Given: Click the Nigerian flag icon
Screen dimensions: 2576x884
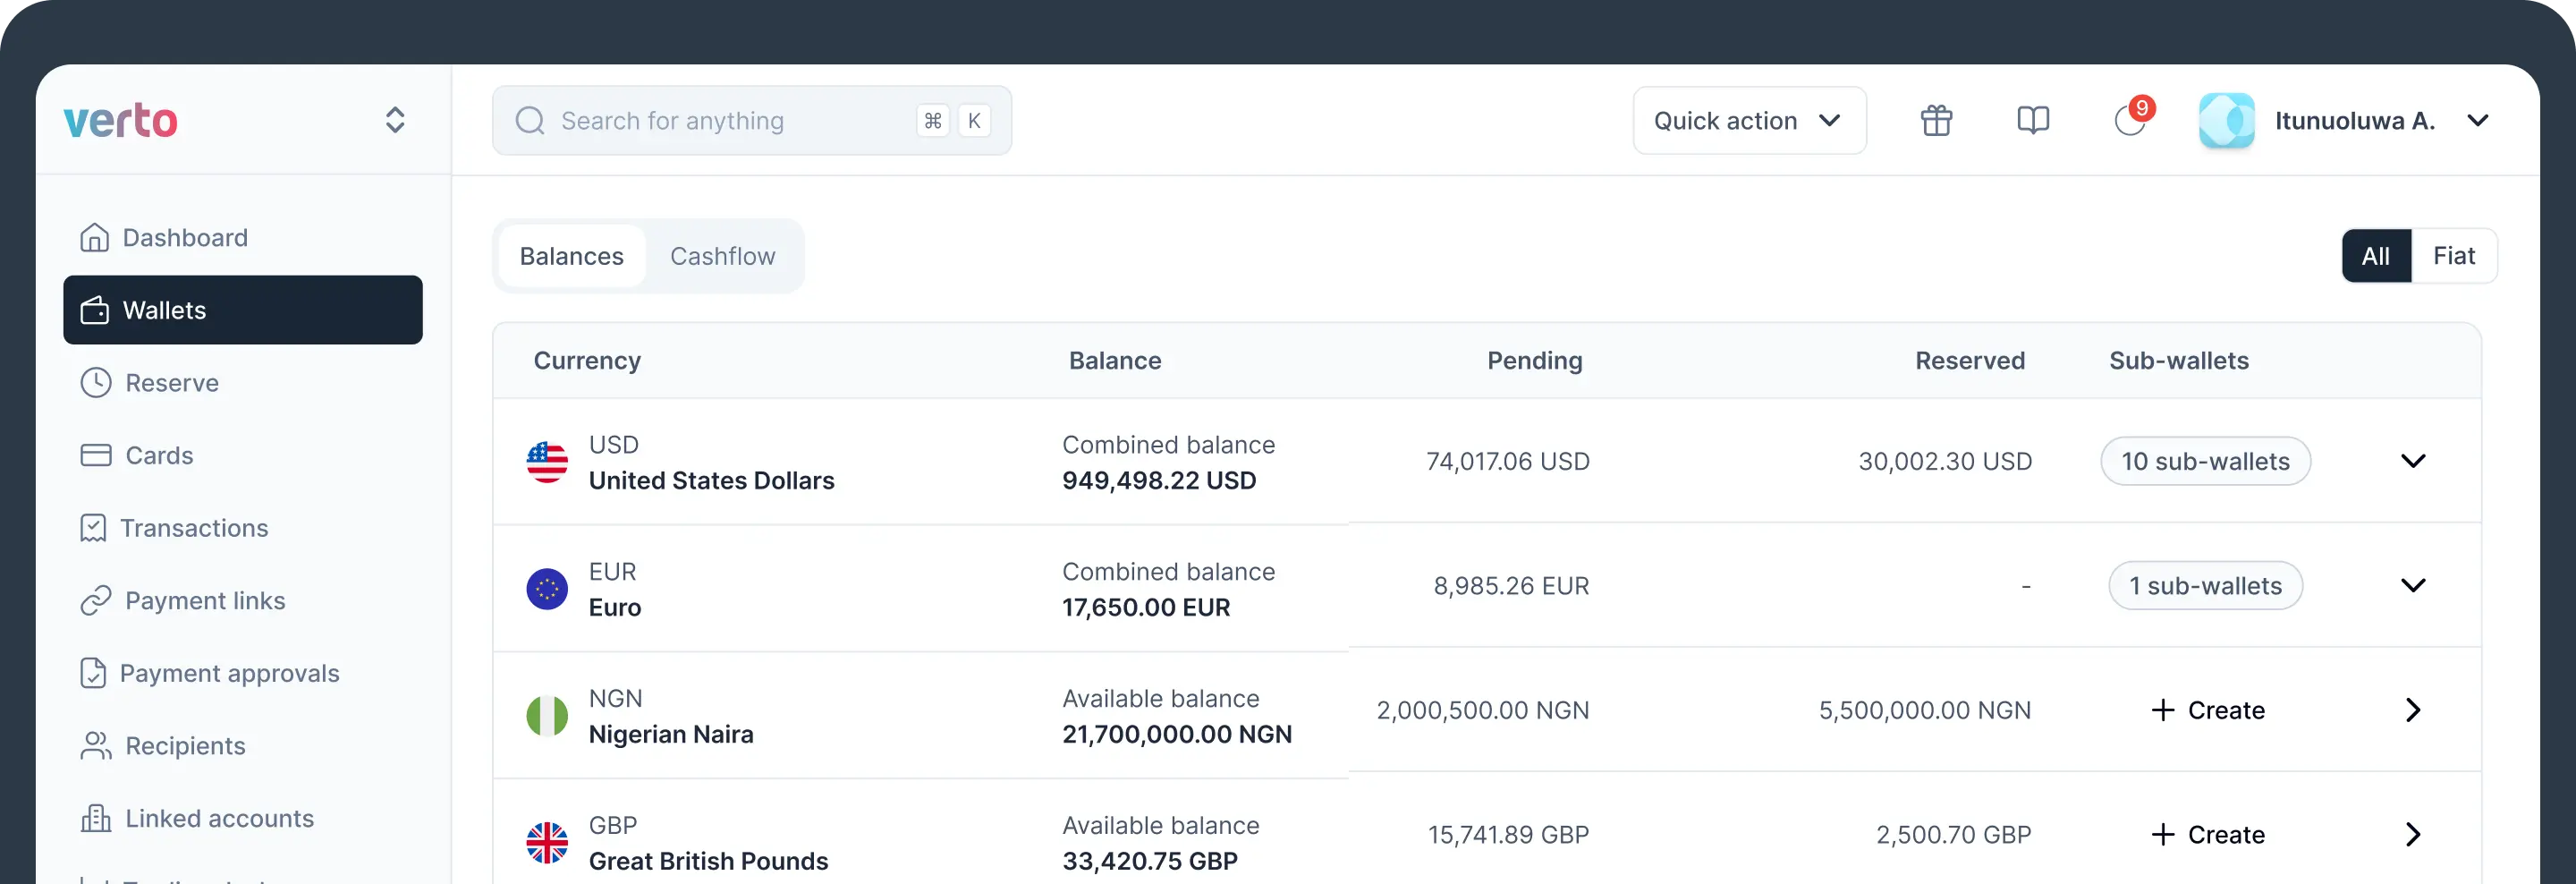Looking at the screenshot, I should tap(547, 716).
